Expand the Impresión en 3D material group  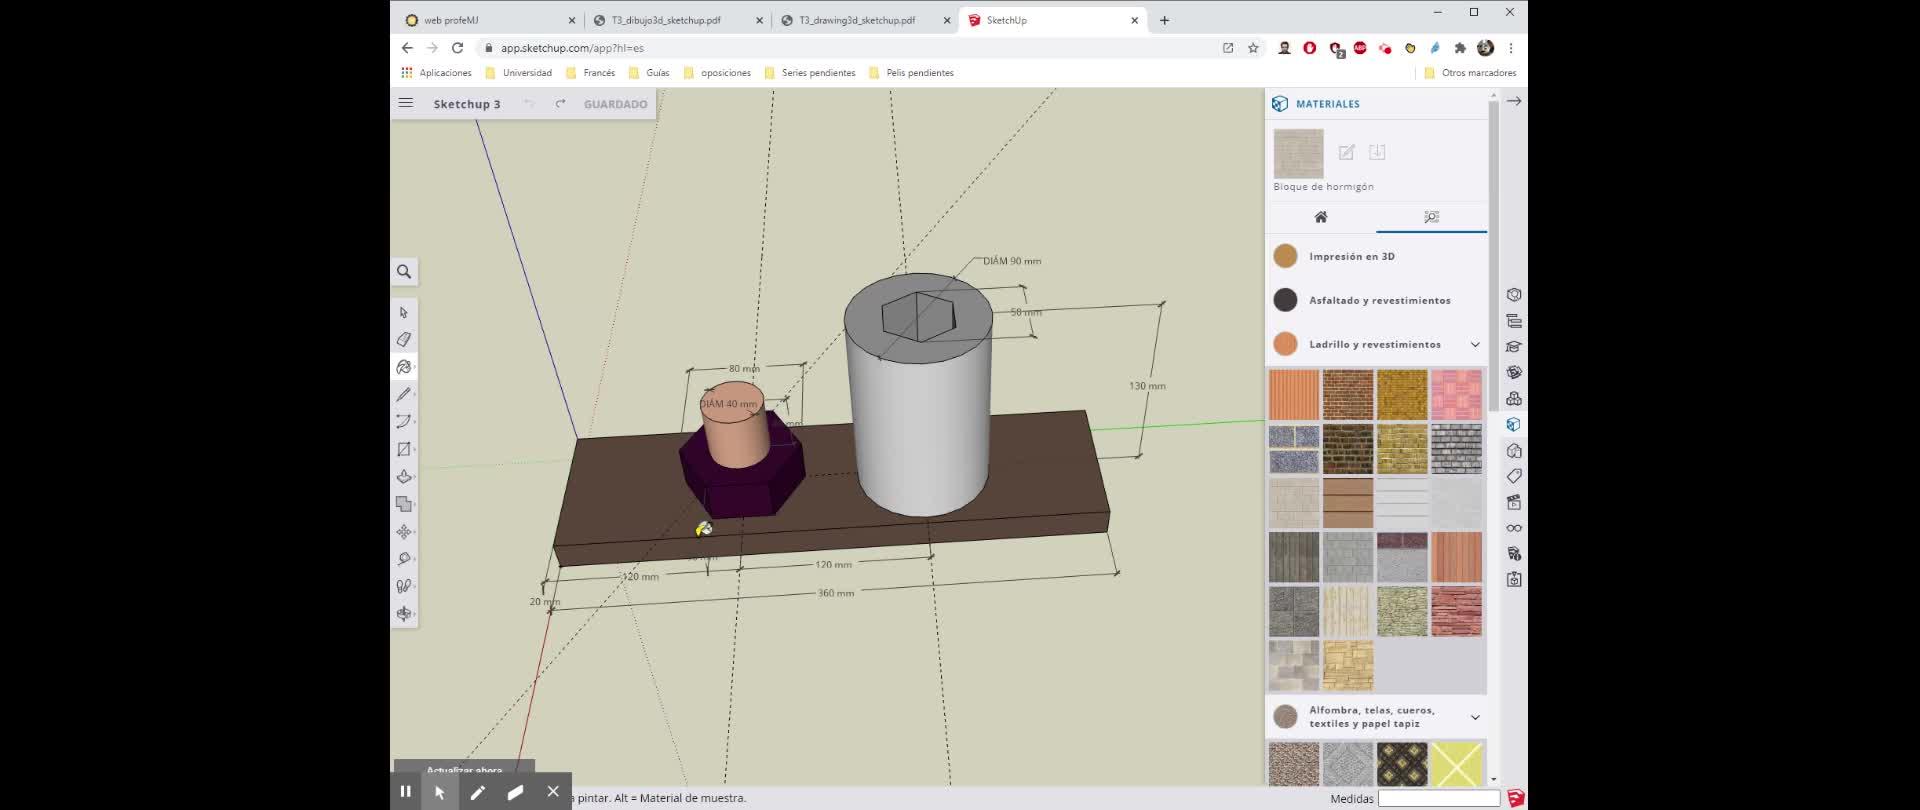(1351, 257)
